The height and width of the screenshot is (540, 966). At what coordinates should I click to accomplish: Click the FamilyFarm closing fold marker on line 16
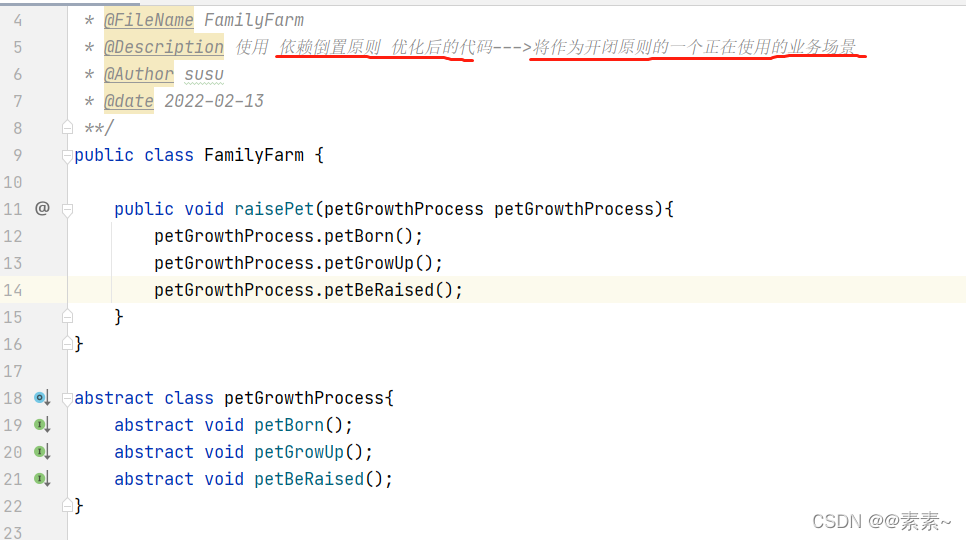click(x=68, y=344)
